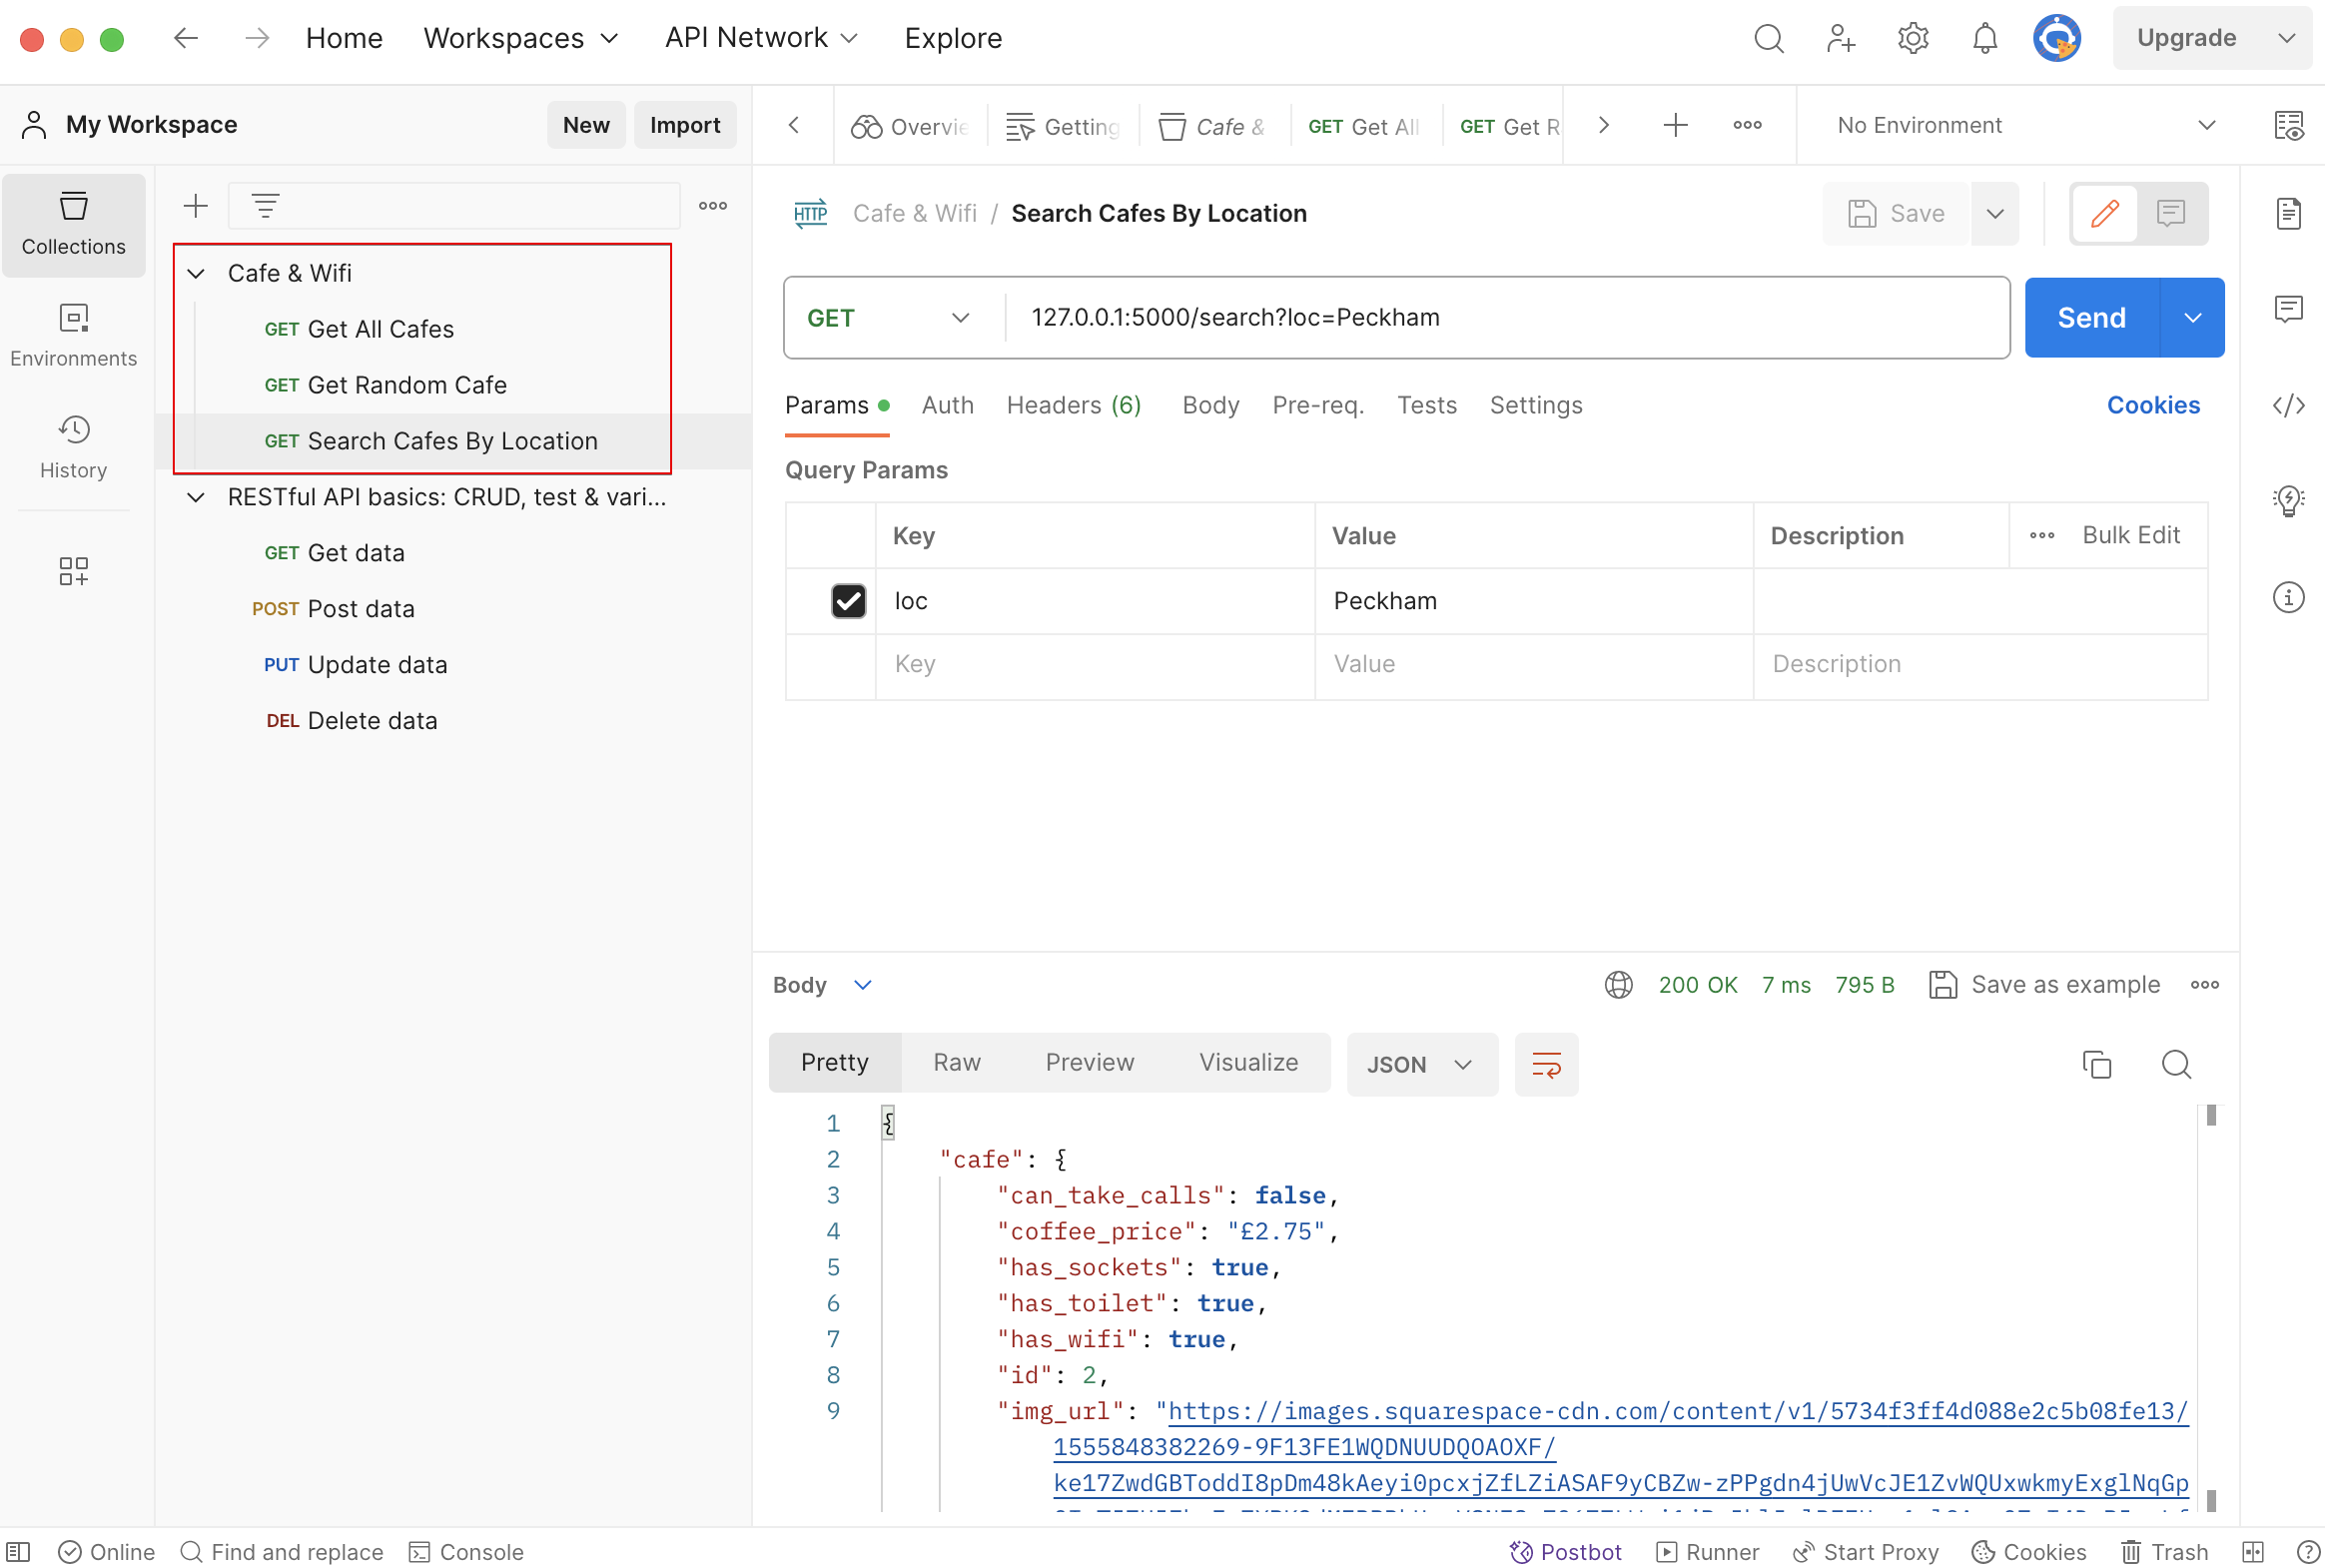
Task: Switch to the Auth tab
Action: [947, 405]
